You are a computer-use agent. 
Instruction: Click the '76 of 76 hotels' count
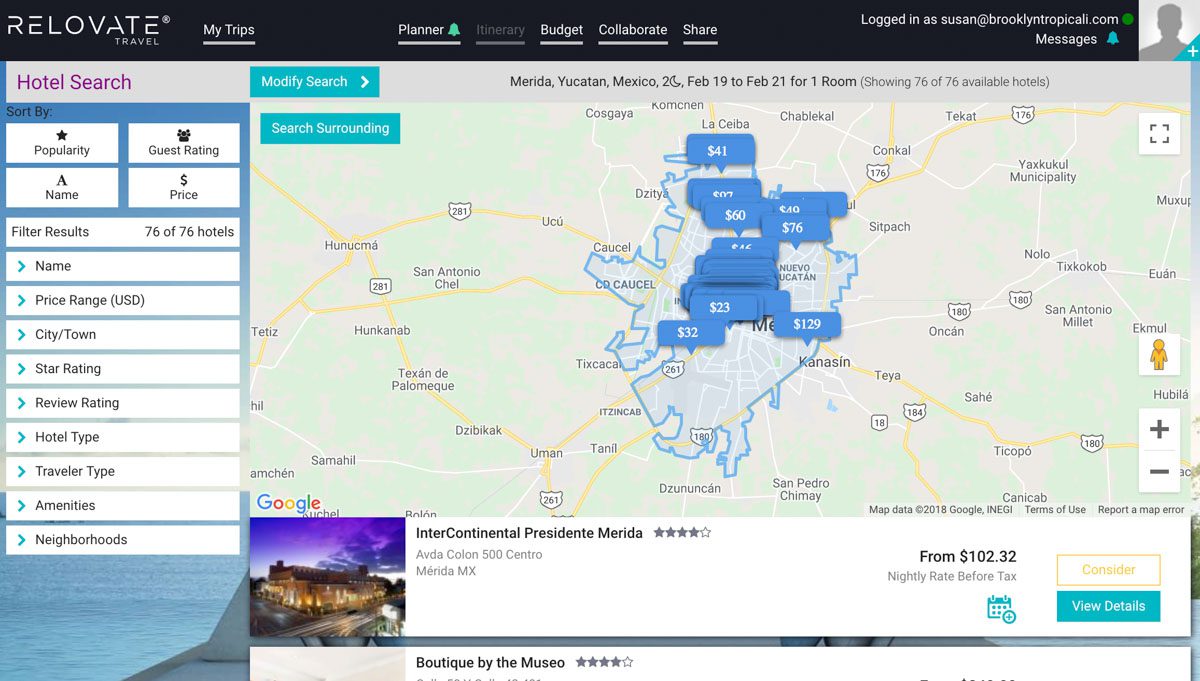click(189, 232)
